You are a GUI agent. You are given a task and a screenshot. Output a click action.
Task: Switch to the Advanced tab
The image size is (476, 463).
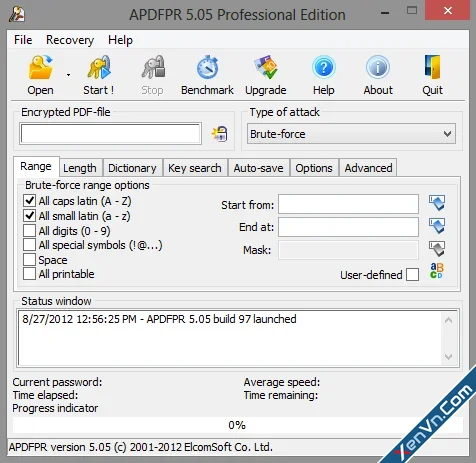[x=368, y=168]
